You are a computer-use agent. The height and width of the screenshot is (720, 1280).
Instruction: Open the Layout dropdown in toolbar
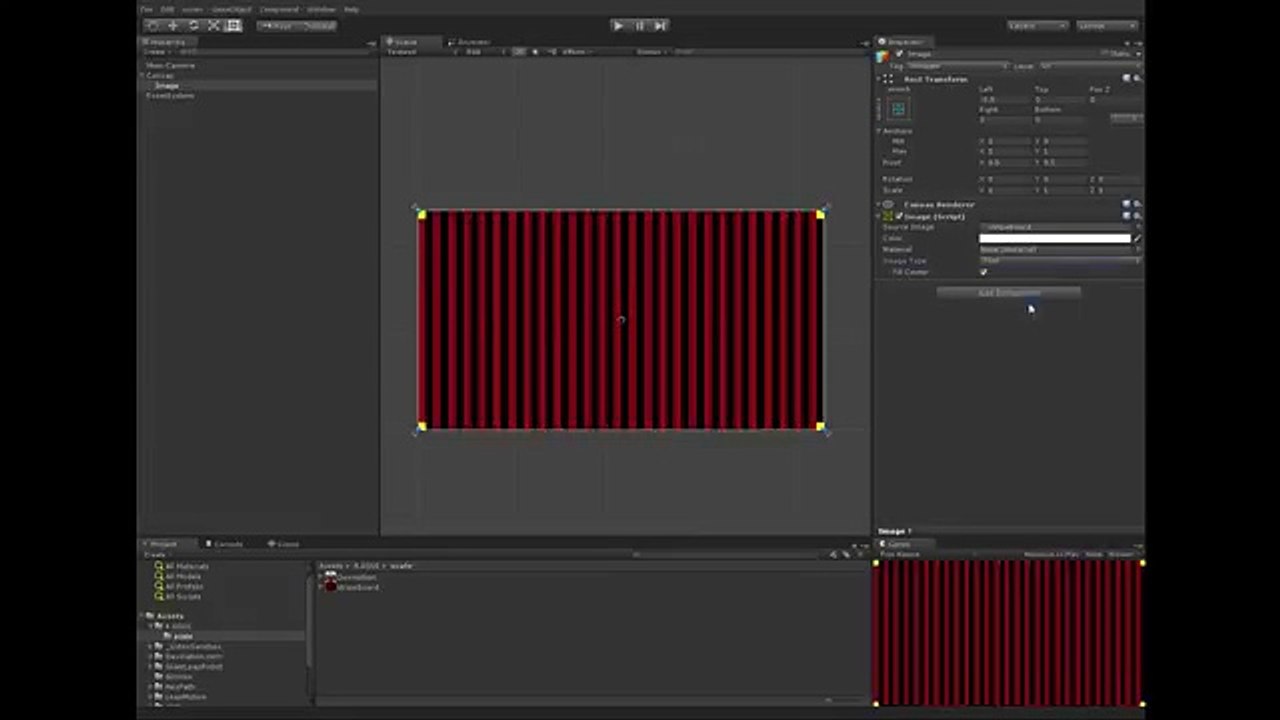tap(1107, 25)
